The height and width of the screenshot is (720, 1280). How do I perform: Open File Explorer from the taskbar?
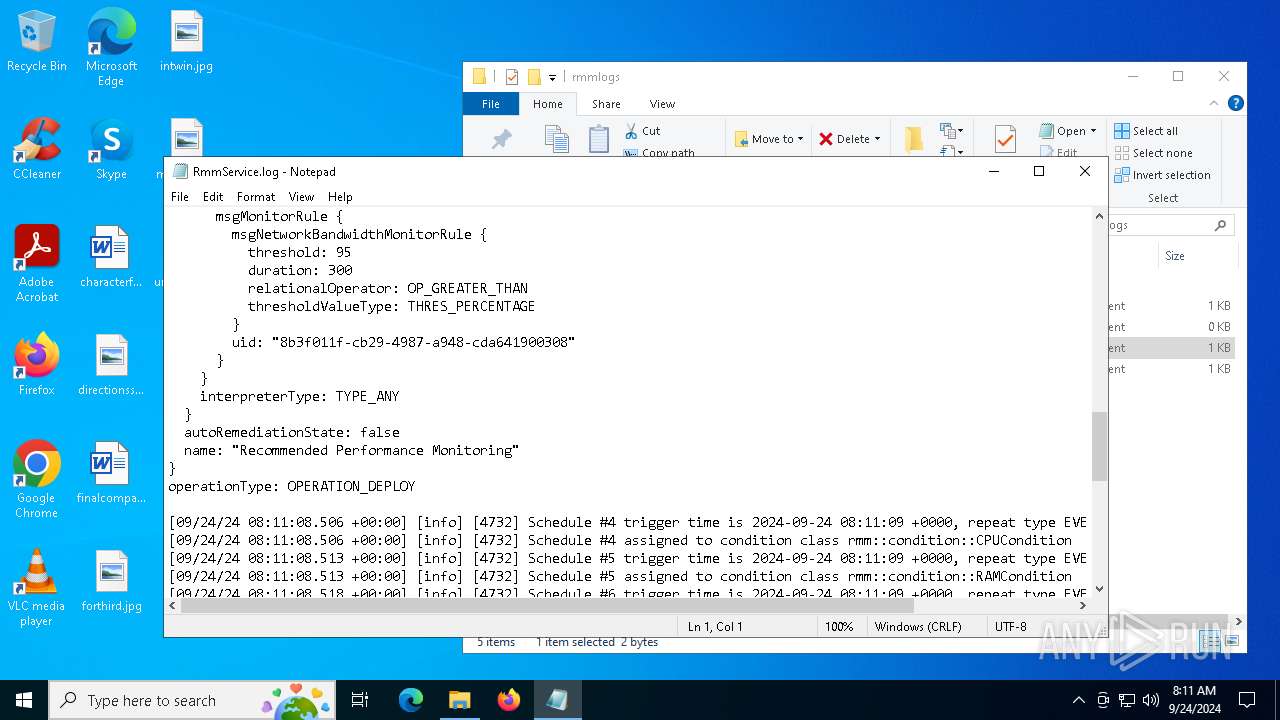point(460,700)
